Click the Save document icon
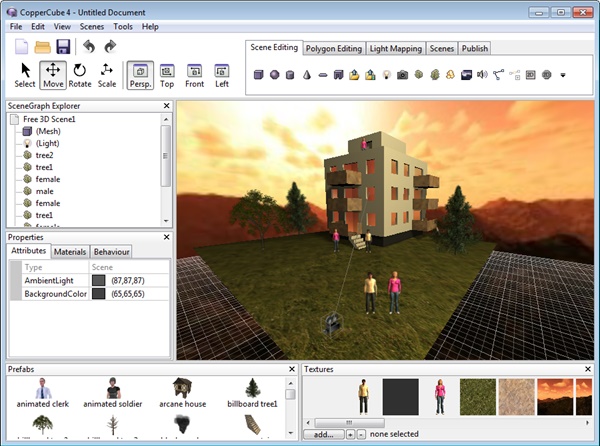Screen dimensions: 600x446 tap(63, 47)
